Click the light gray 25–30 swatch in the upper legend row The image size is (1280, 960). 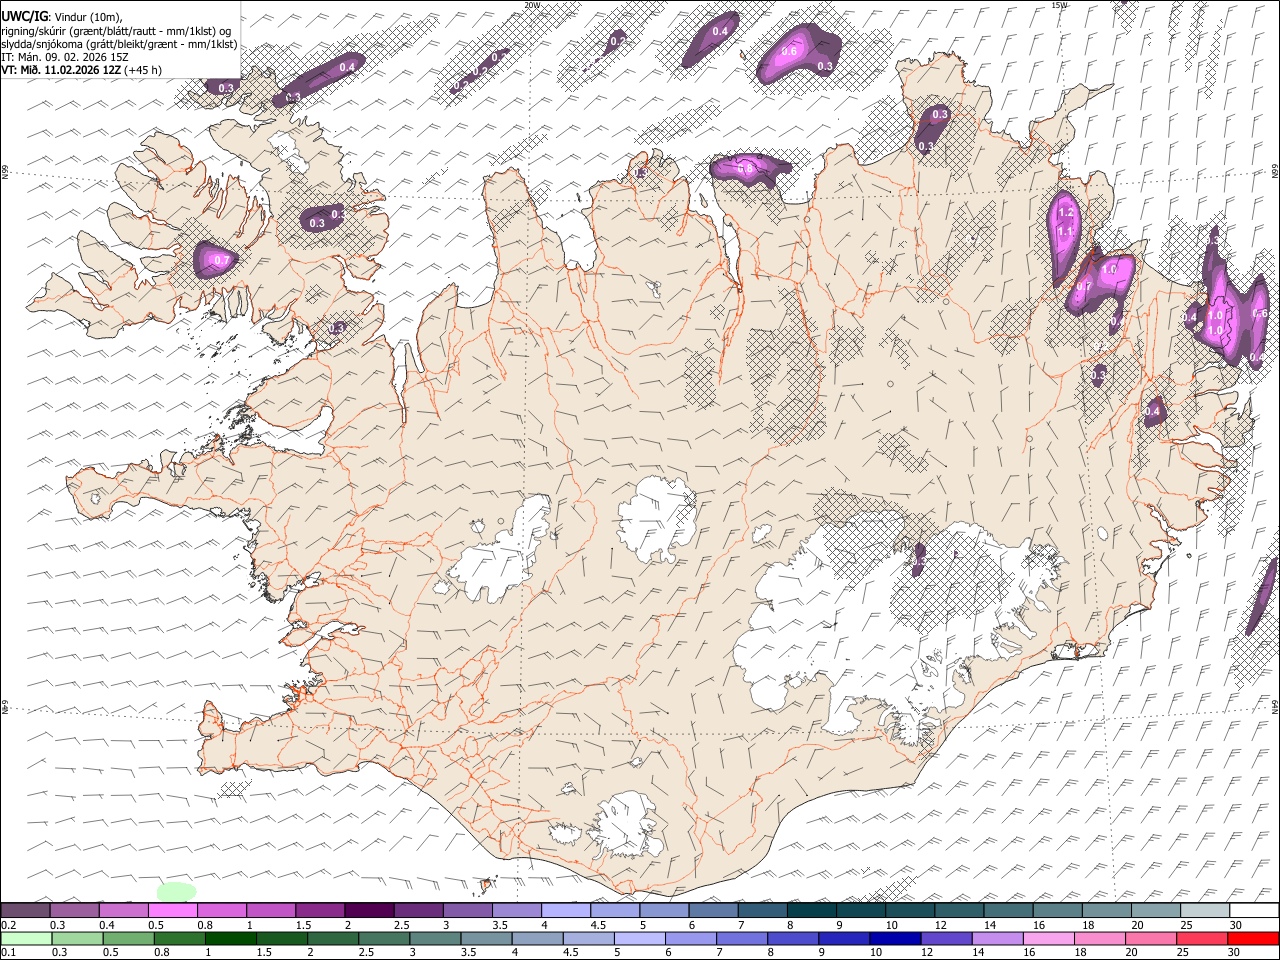(1204, 911)
